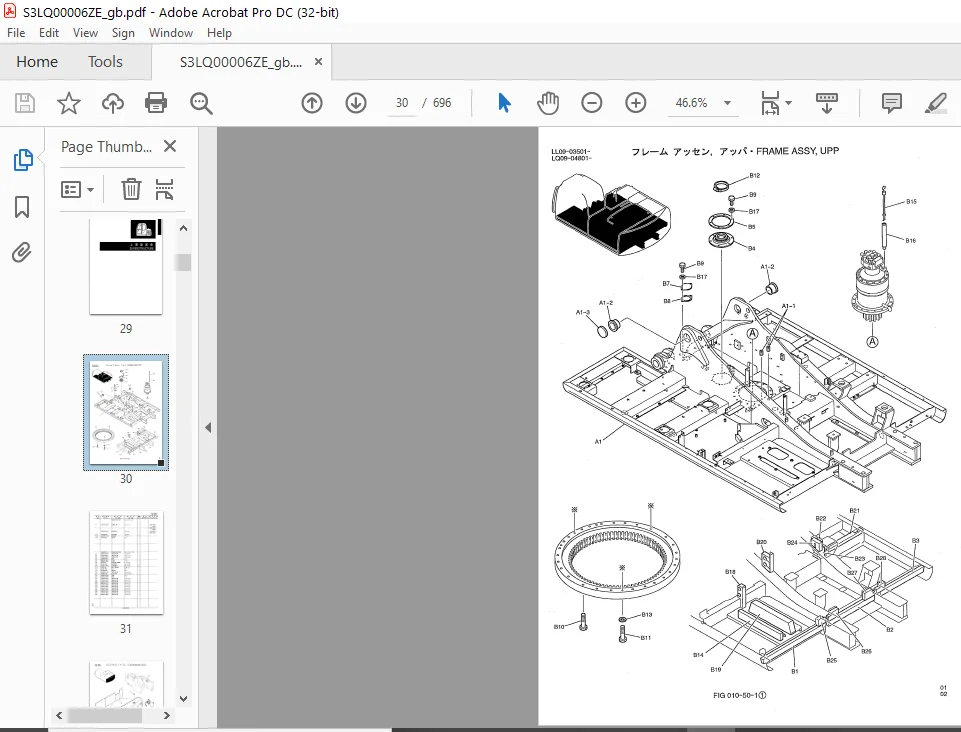This screenshot has width=961, height=732.
Task: Open the find text magnifier icon
Action: click(201, 104)
